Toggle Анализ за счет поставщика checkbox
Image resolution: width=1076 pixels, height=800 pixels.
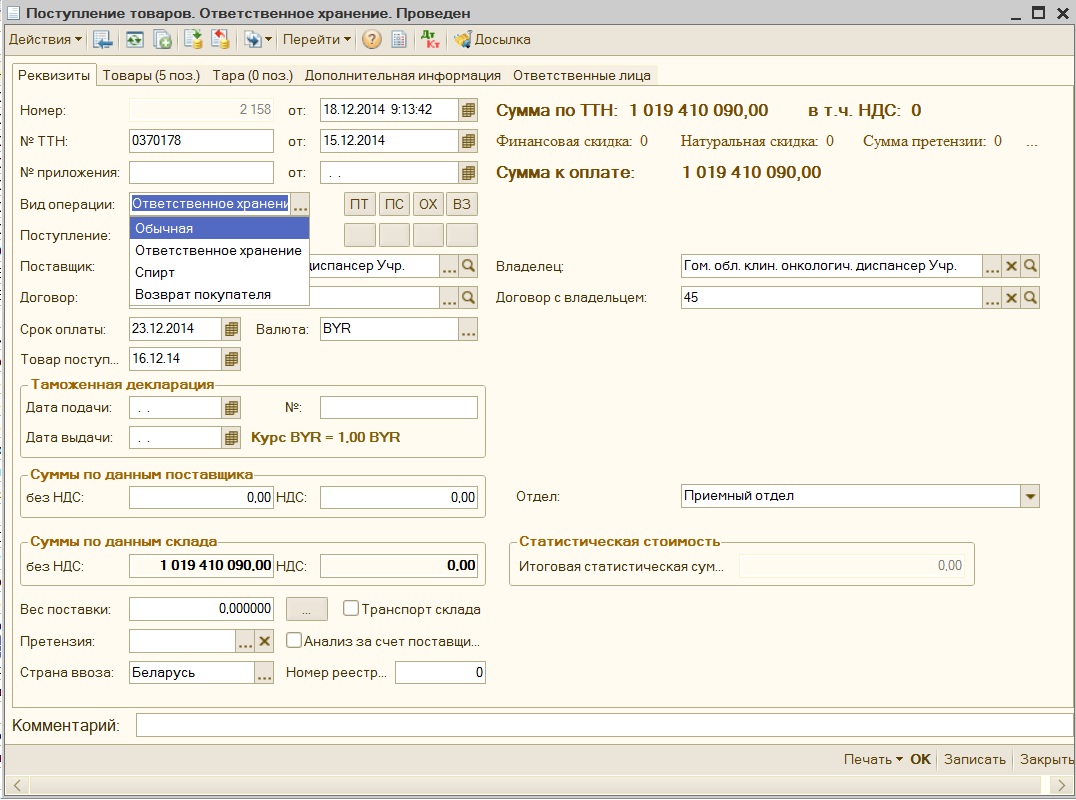coord(294,640)
